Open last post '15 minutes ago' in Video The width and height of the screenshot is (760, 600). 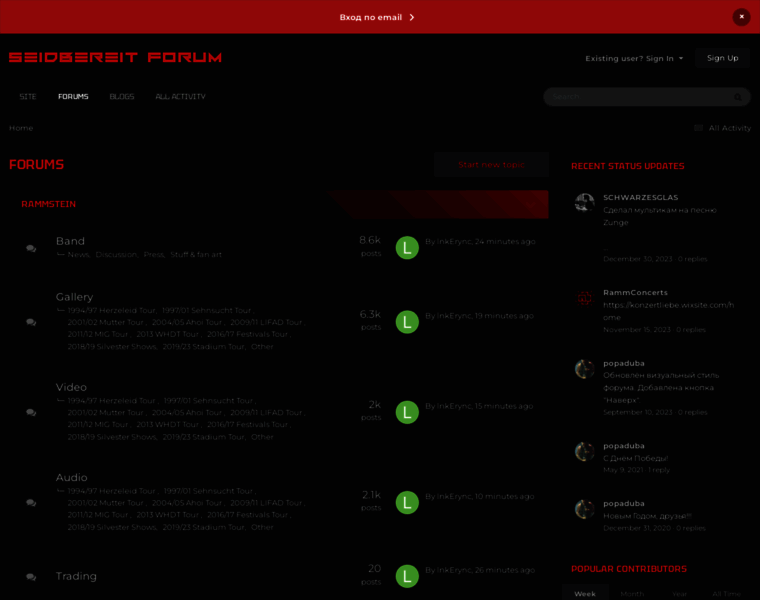(x=504, y=406)
